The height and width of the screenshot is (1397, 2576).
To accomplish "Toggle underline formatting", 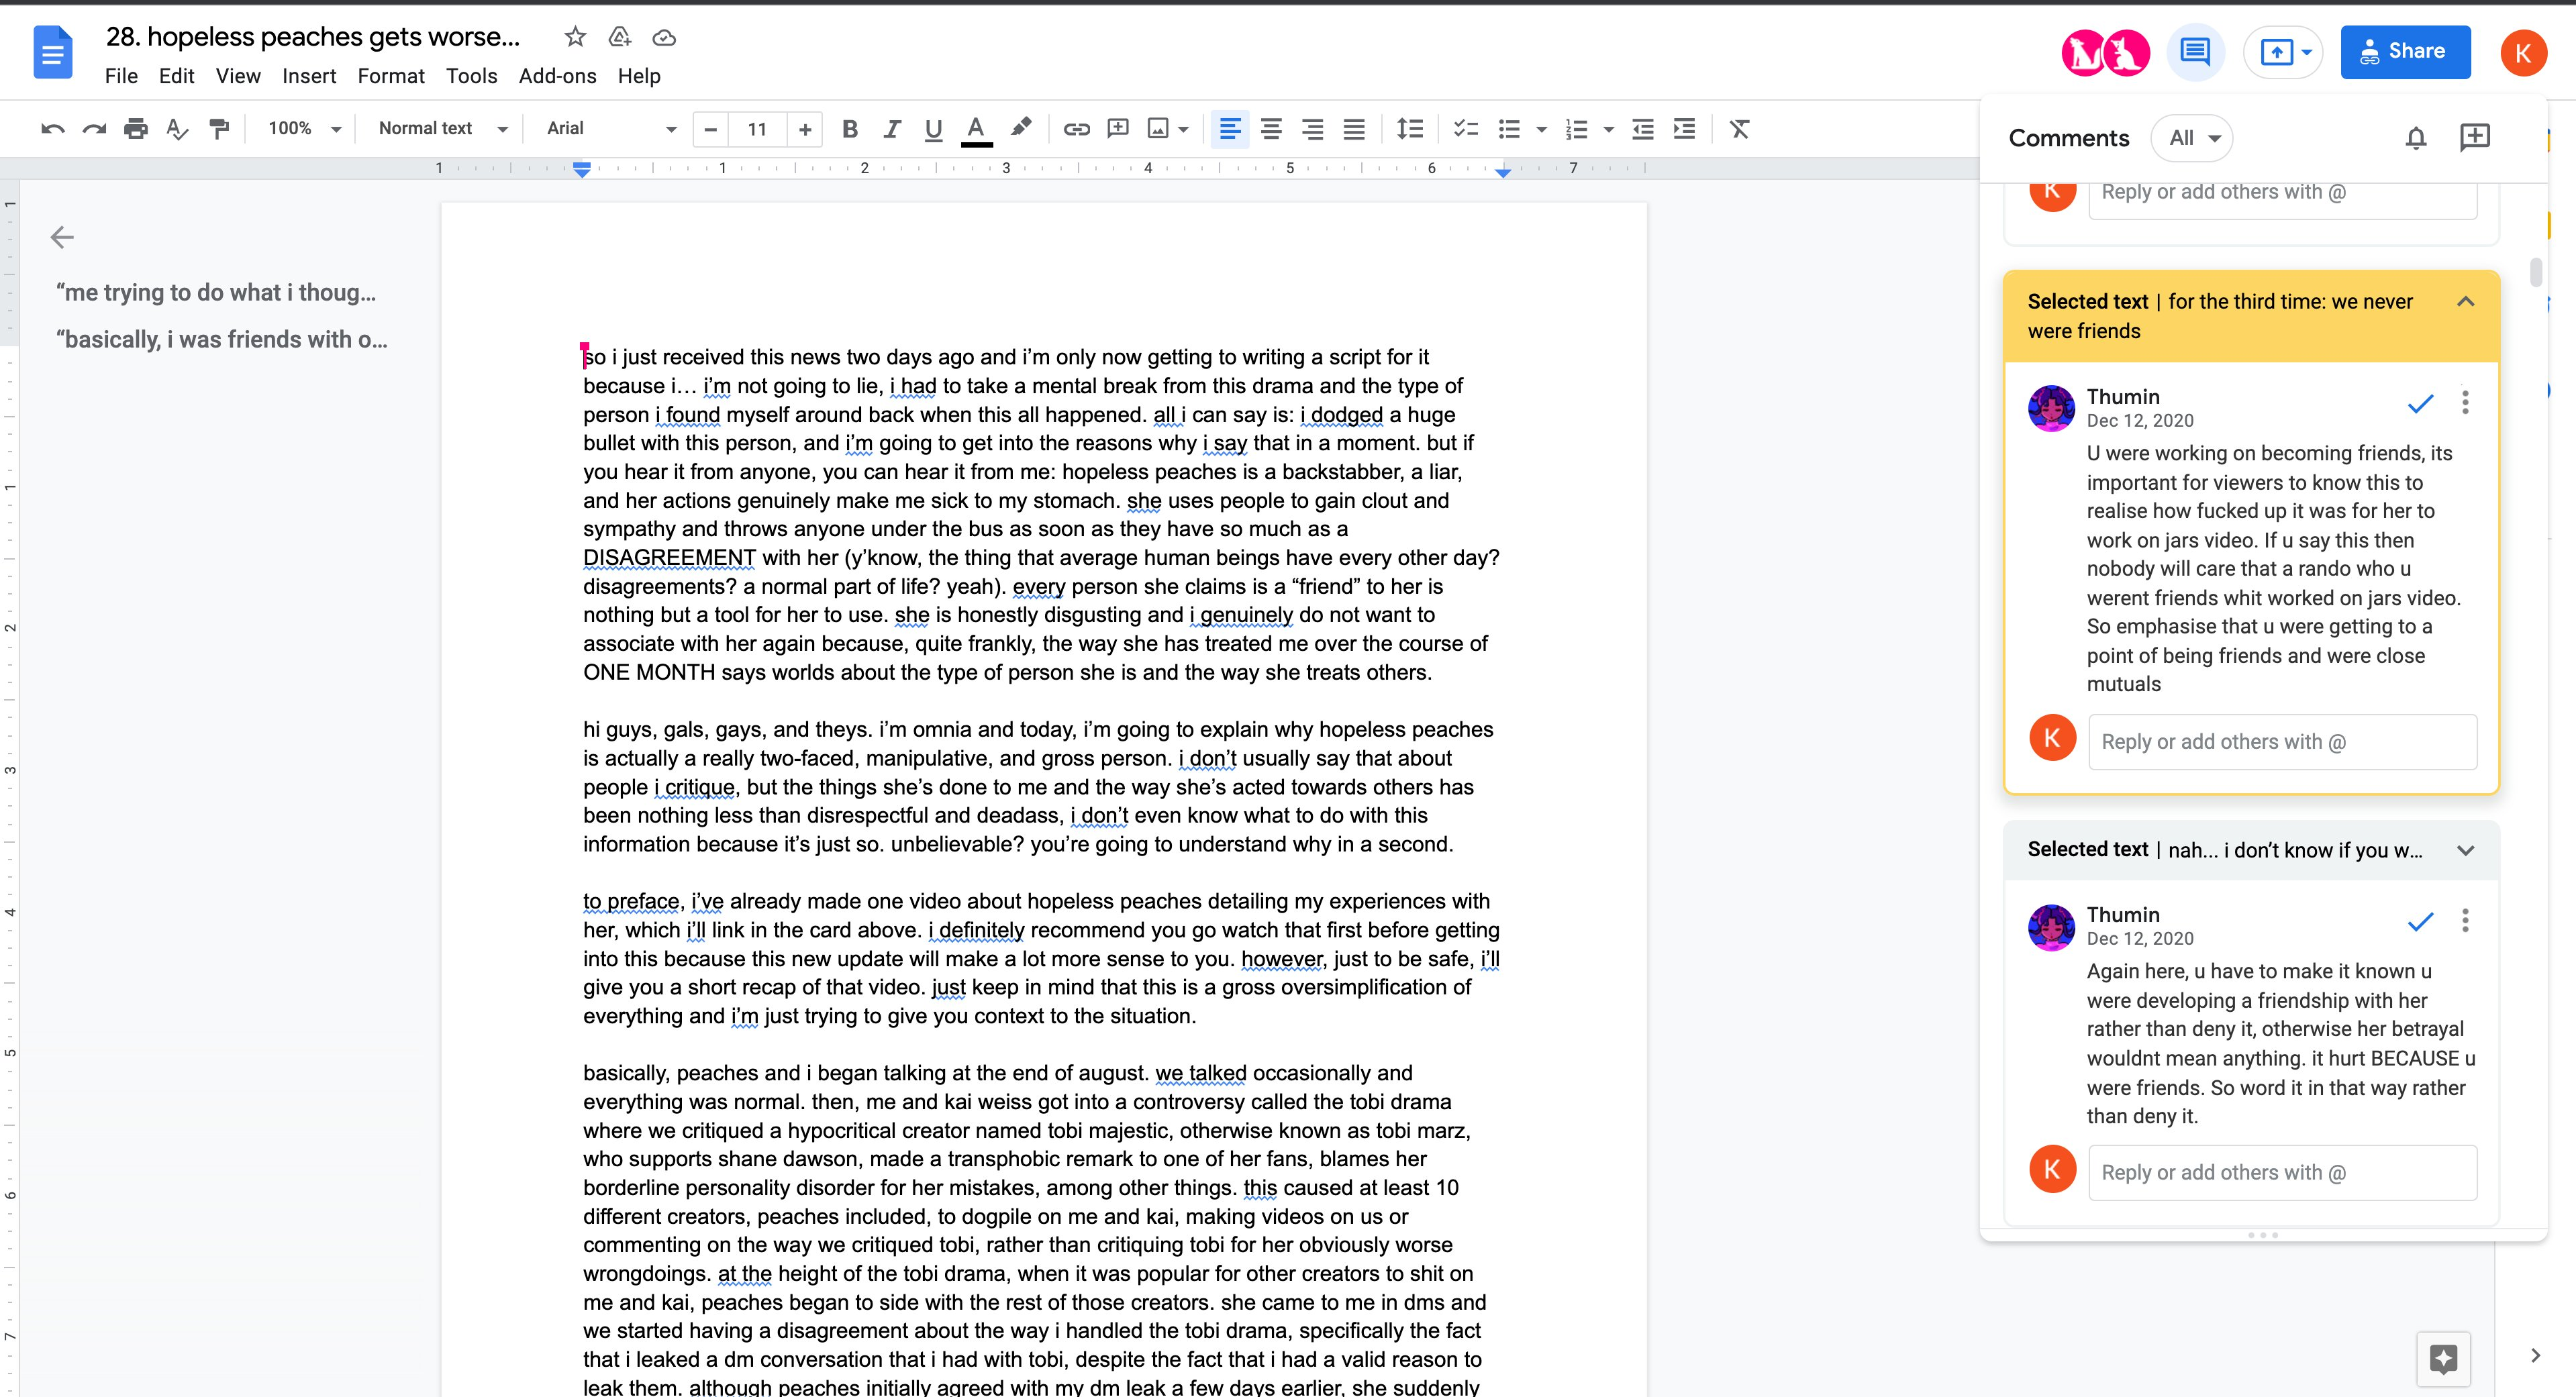I will [x=933, y=129].
